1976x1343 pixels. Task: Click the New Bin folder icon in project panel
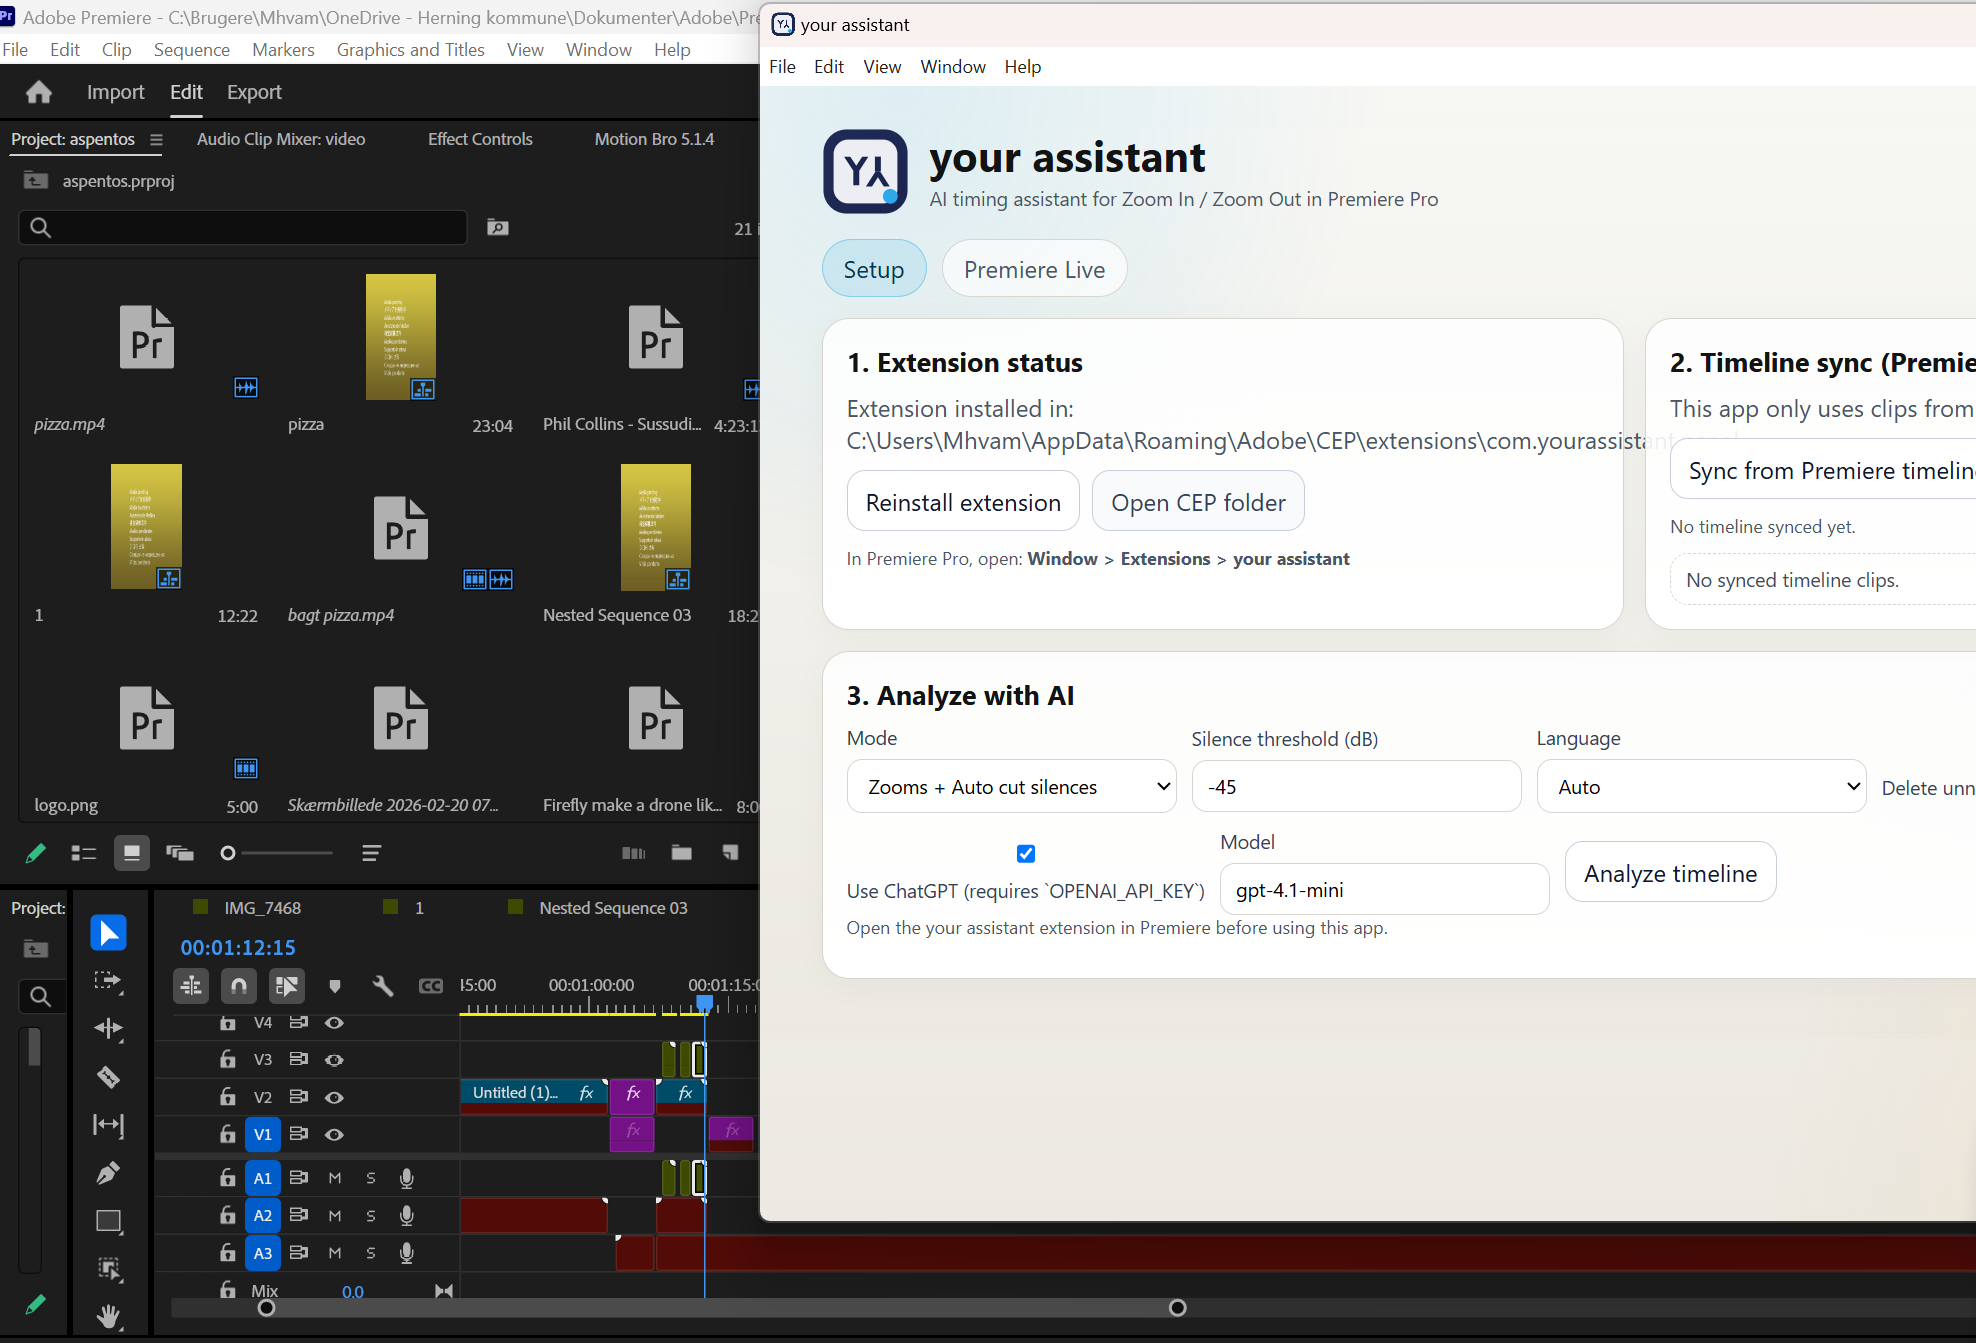tap(682, 853)
